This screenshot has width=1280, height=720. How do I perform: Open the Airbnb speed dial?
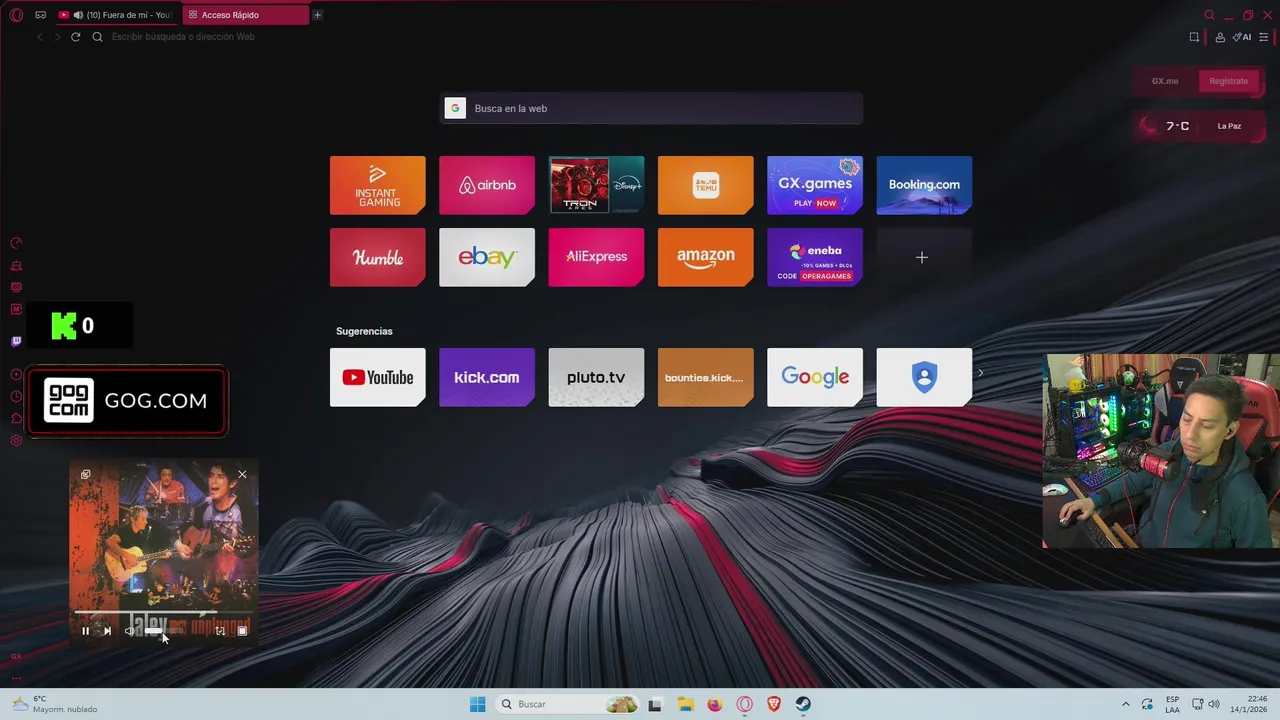tap(487, 185)
